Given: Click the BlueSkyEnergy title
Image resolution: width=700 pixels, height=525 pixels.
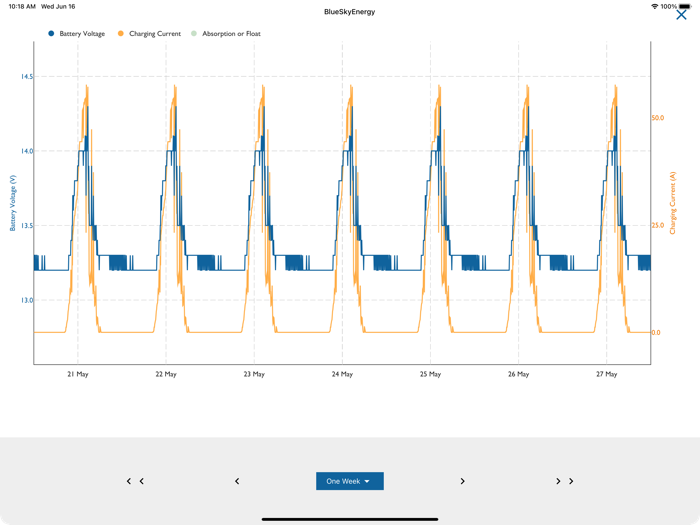Looking at the screenshot, I should [x=349, y=12].
